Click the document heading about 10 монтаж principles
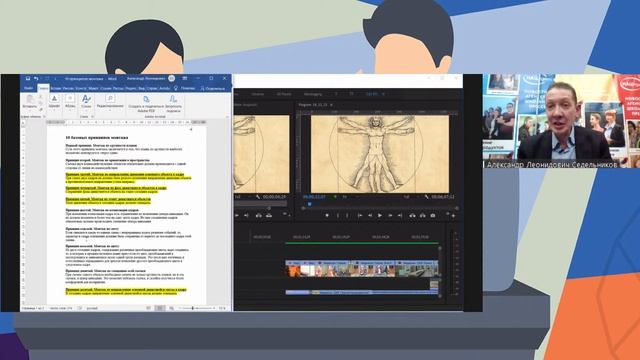Image resolution: width=640 pixels, height=360 pixels. click(97, 138)
